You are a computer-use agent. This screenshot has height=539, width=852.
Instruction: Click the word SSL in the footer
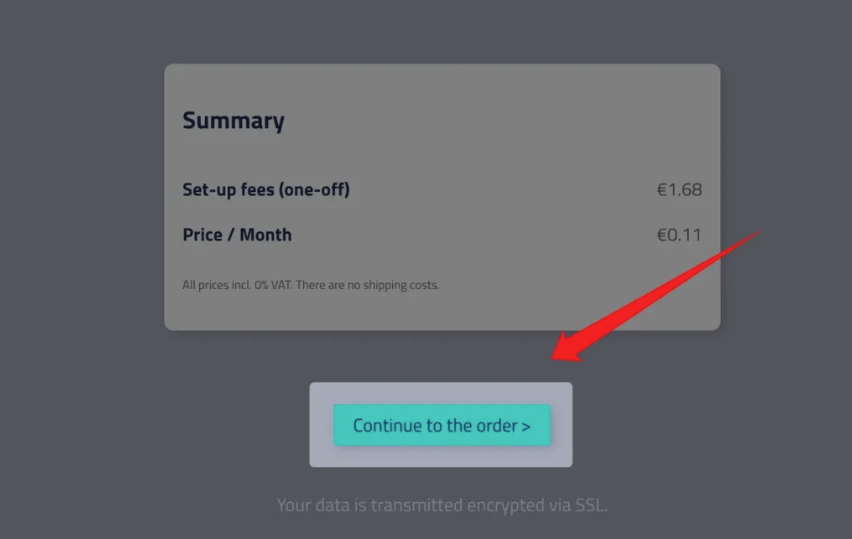point(590,505)
